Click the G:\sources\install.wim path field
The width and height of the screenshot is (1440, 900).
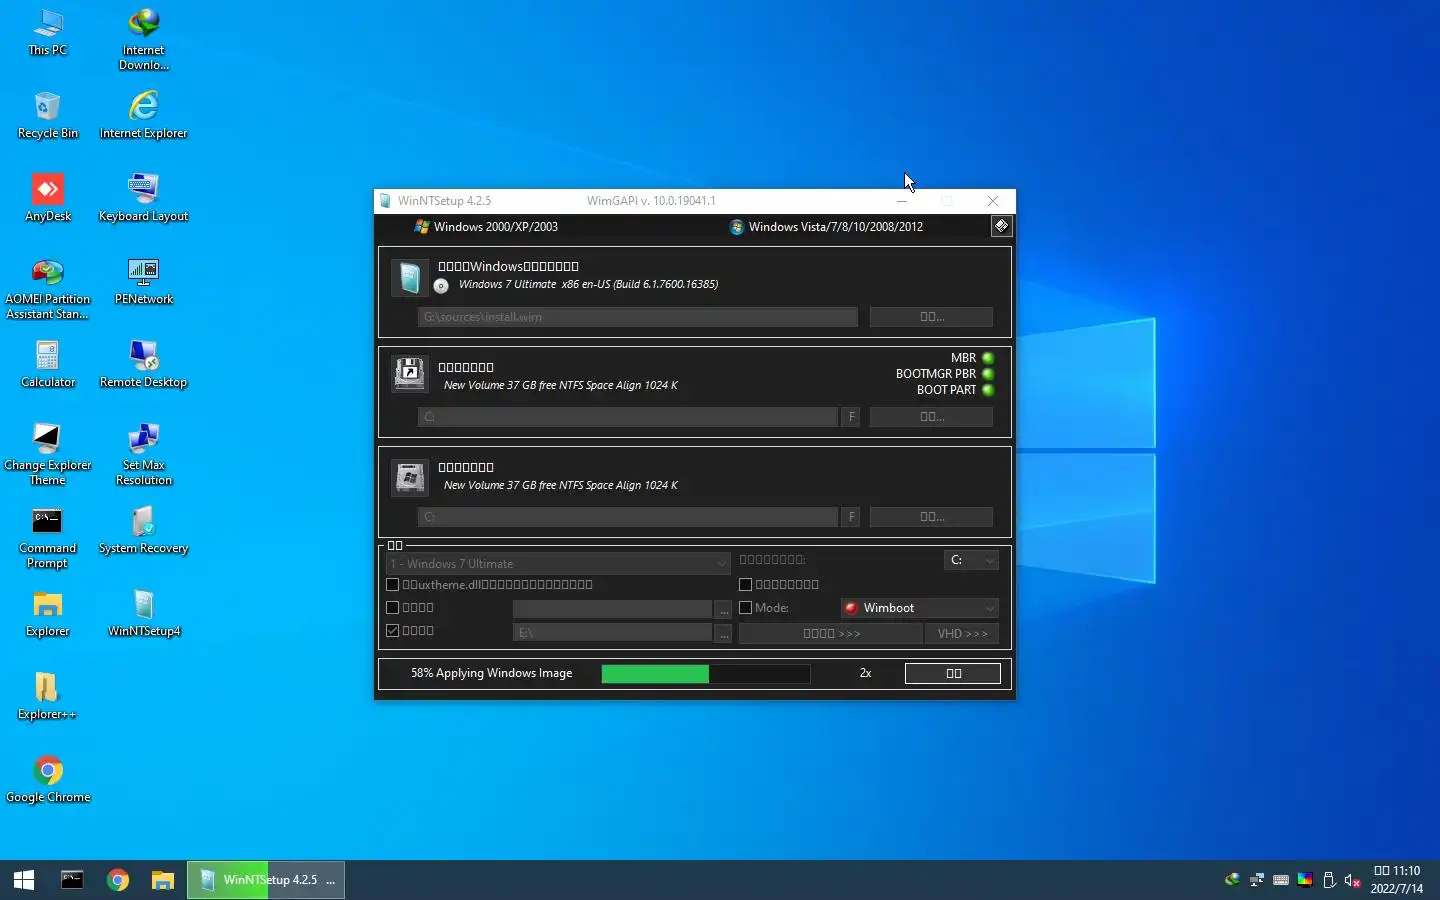pyautogui.click(x=637, y=317)
